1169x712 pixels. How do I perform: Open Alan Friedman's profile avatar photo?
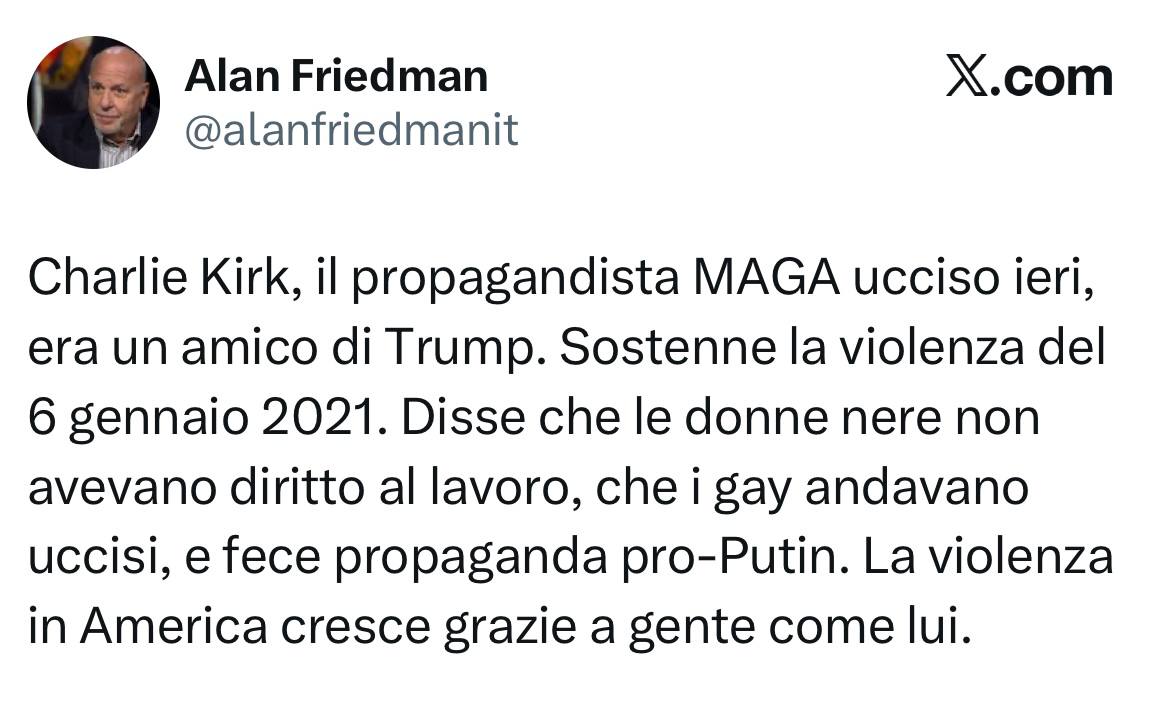pyautogui.click(x=93, y=102)
